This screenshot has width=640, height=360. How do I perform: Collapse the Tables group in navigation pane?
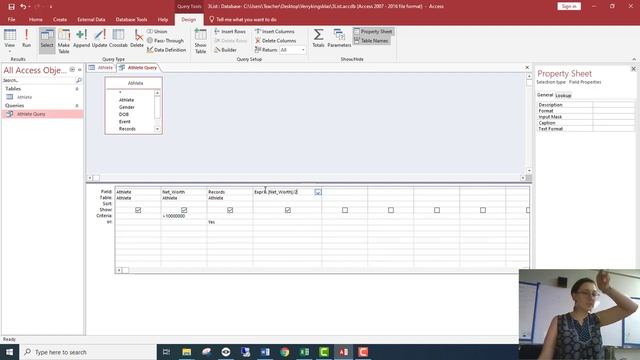(77, 89)
